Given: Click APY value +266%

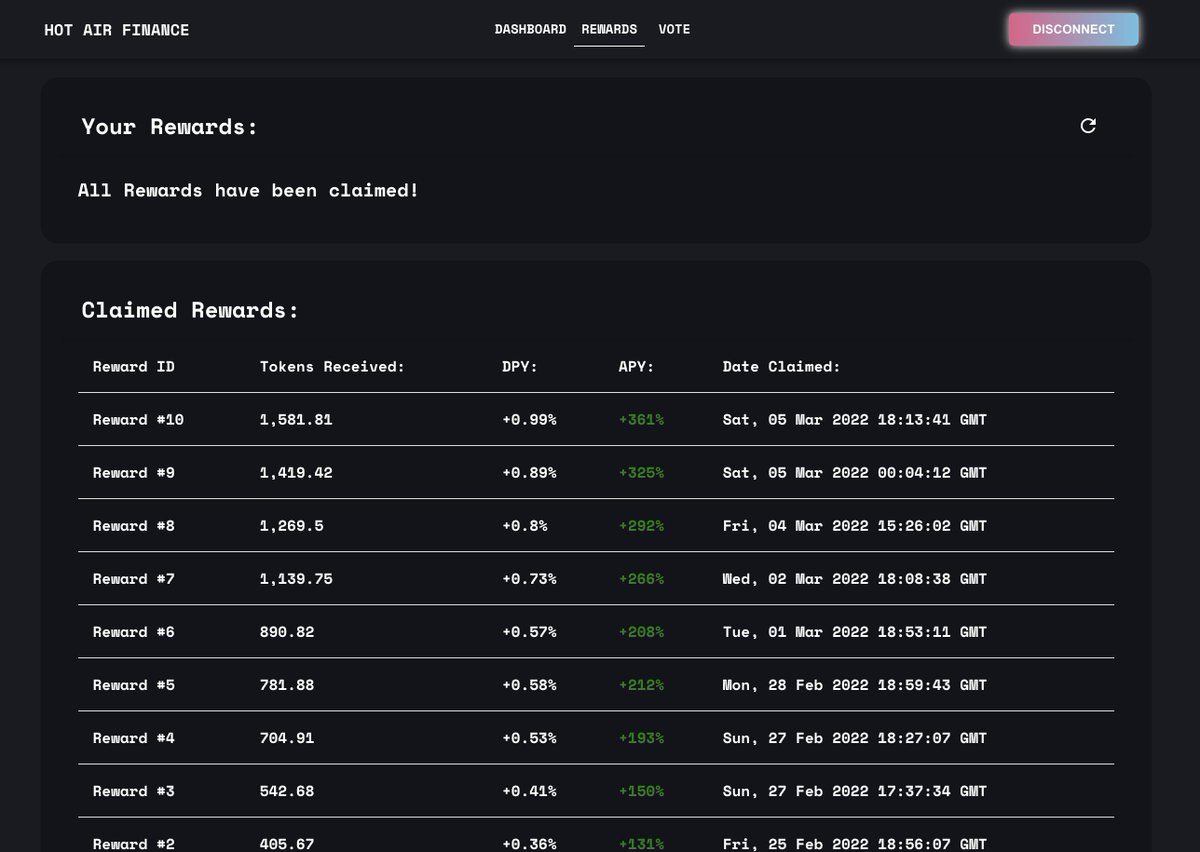Looking at the screenshot, I should (x=641, y=579).
